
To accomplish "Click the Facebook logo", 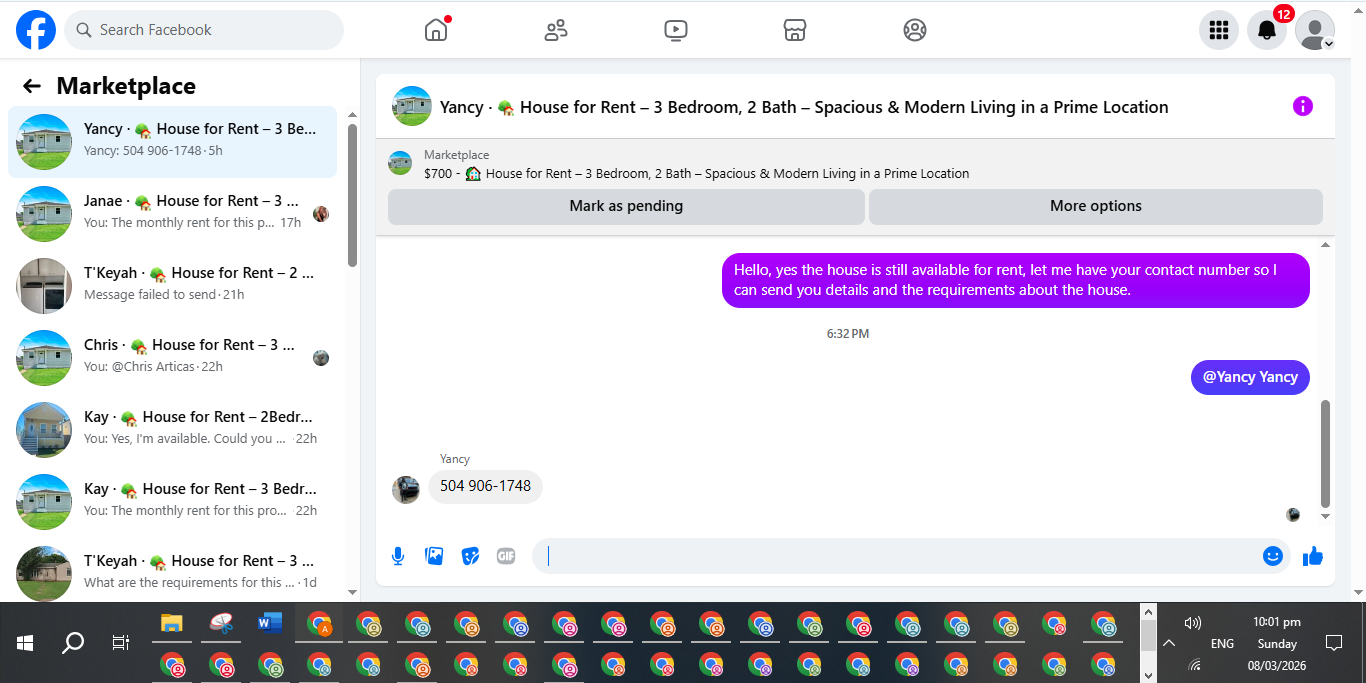I will (36, 30).
